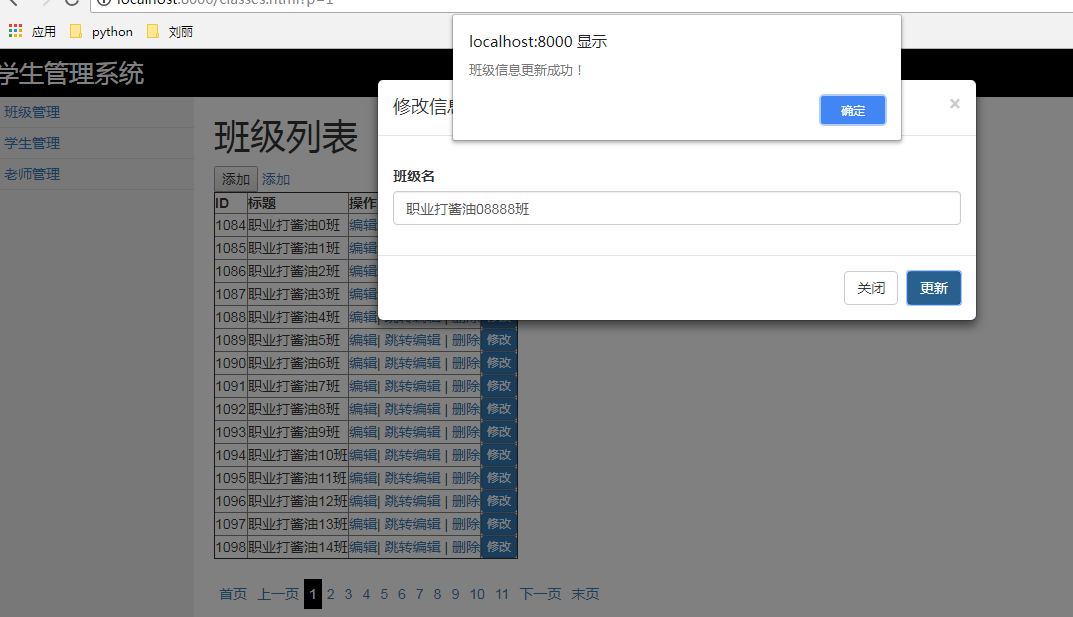Open 班级管理 in the sidebar
Image resolution: width=1073 pixels, height=617 pixels.
32,112
